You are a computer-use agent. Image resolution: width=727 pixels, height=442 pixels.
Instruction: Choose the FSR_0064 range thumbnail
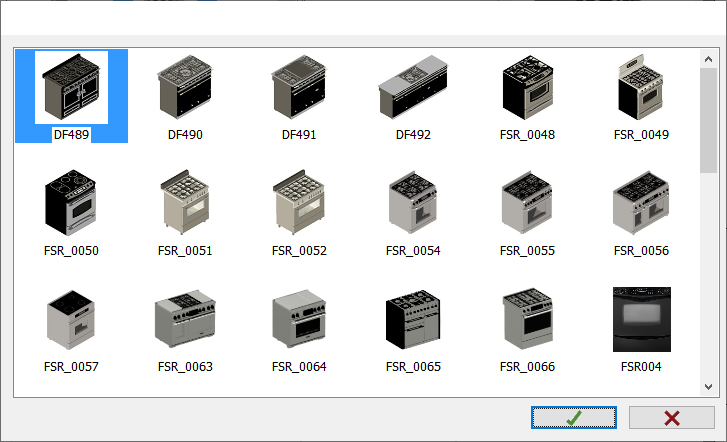point(299,320)
